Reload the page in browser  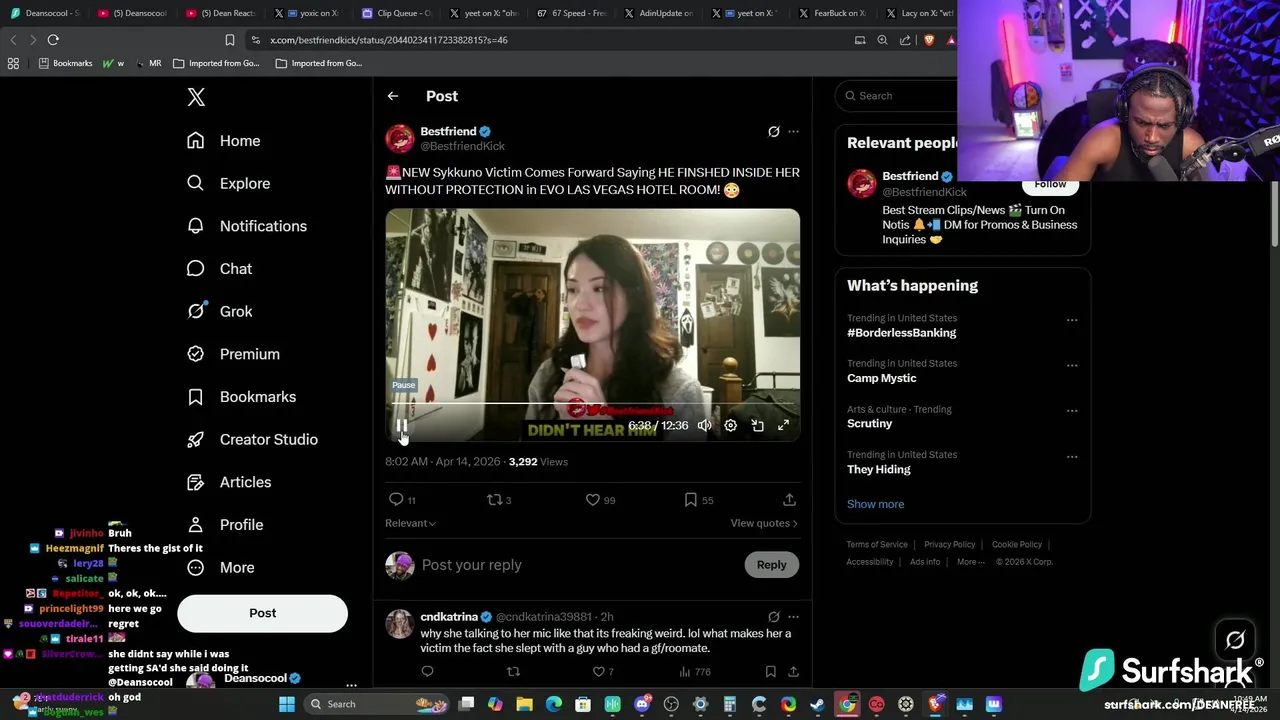point(53,40)
